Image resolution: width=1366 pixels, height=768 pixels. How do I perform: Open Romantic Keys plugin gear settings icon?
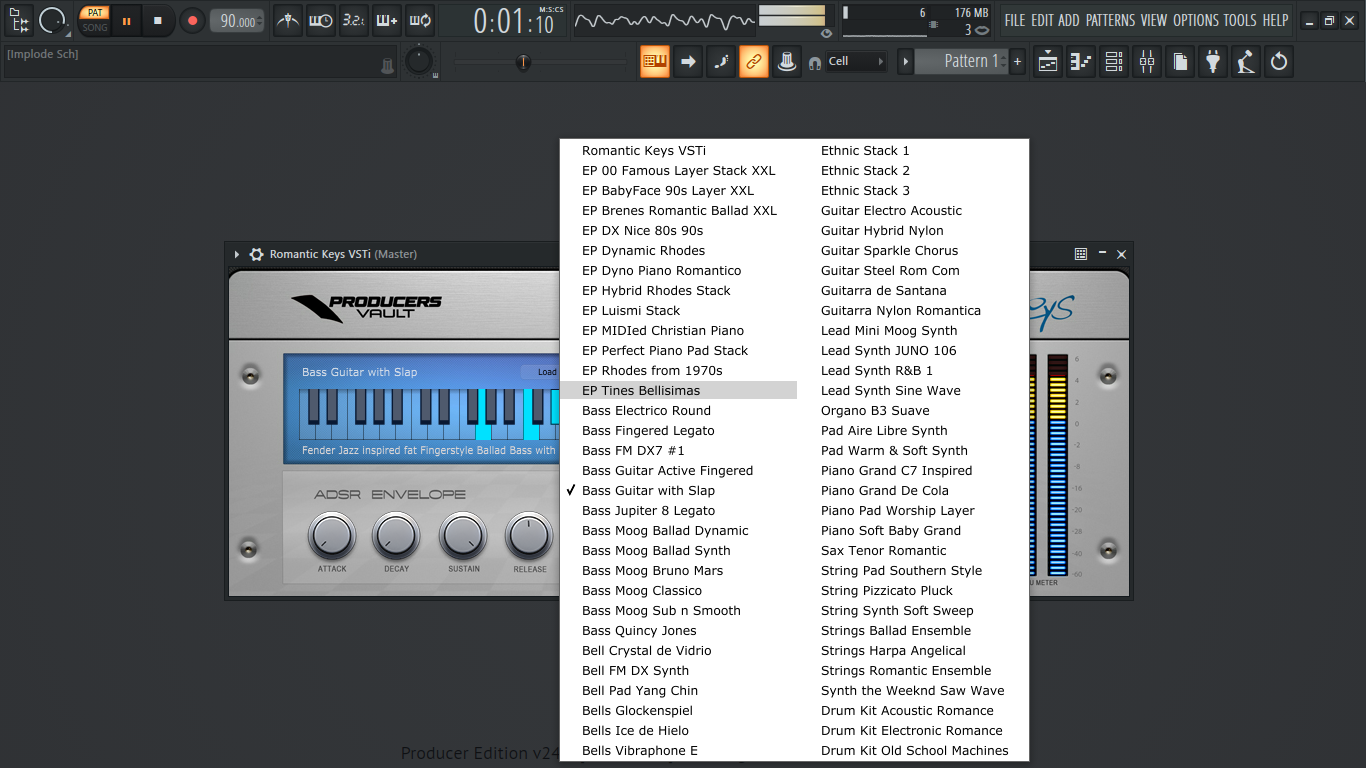click(256, 254)
